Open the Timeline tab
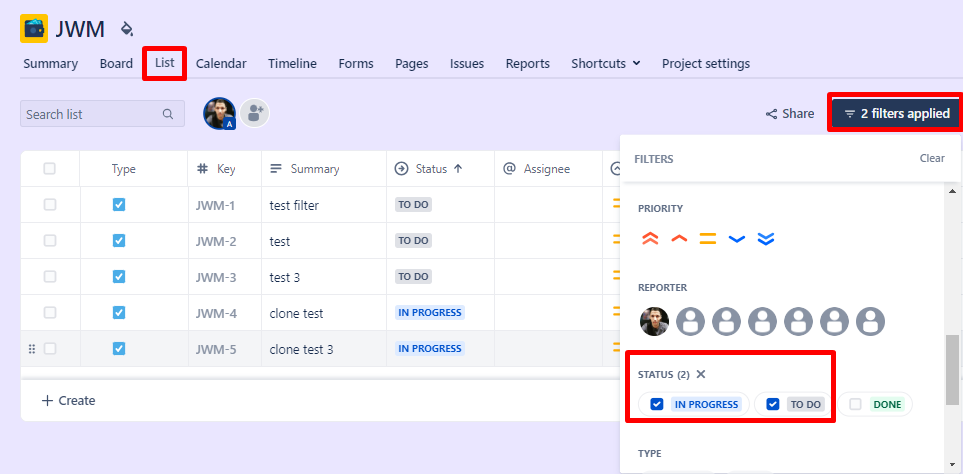Screen dimensions: 963x474 (x=292, y=63)
